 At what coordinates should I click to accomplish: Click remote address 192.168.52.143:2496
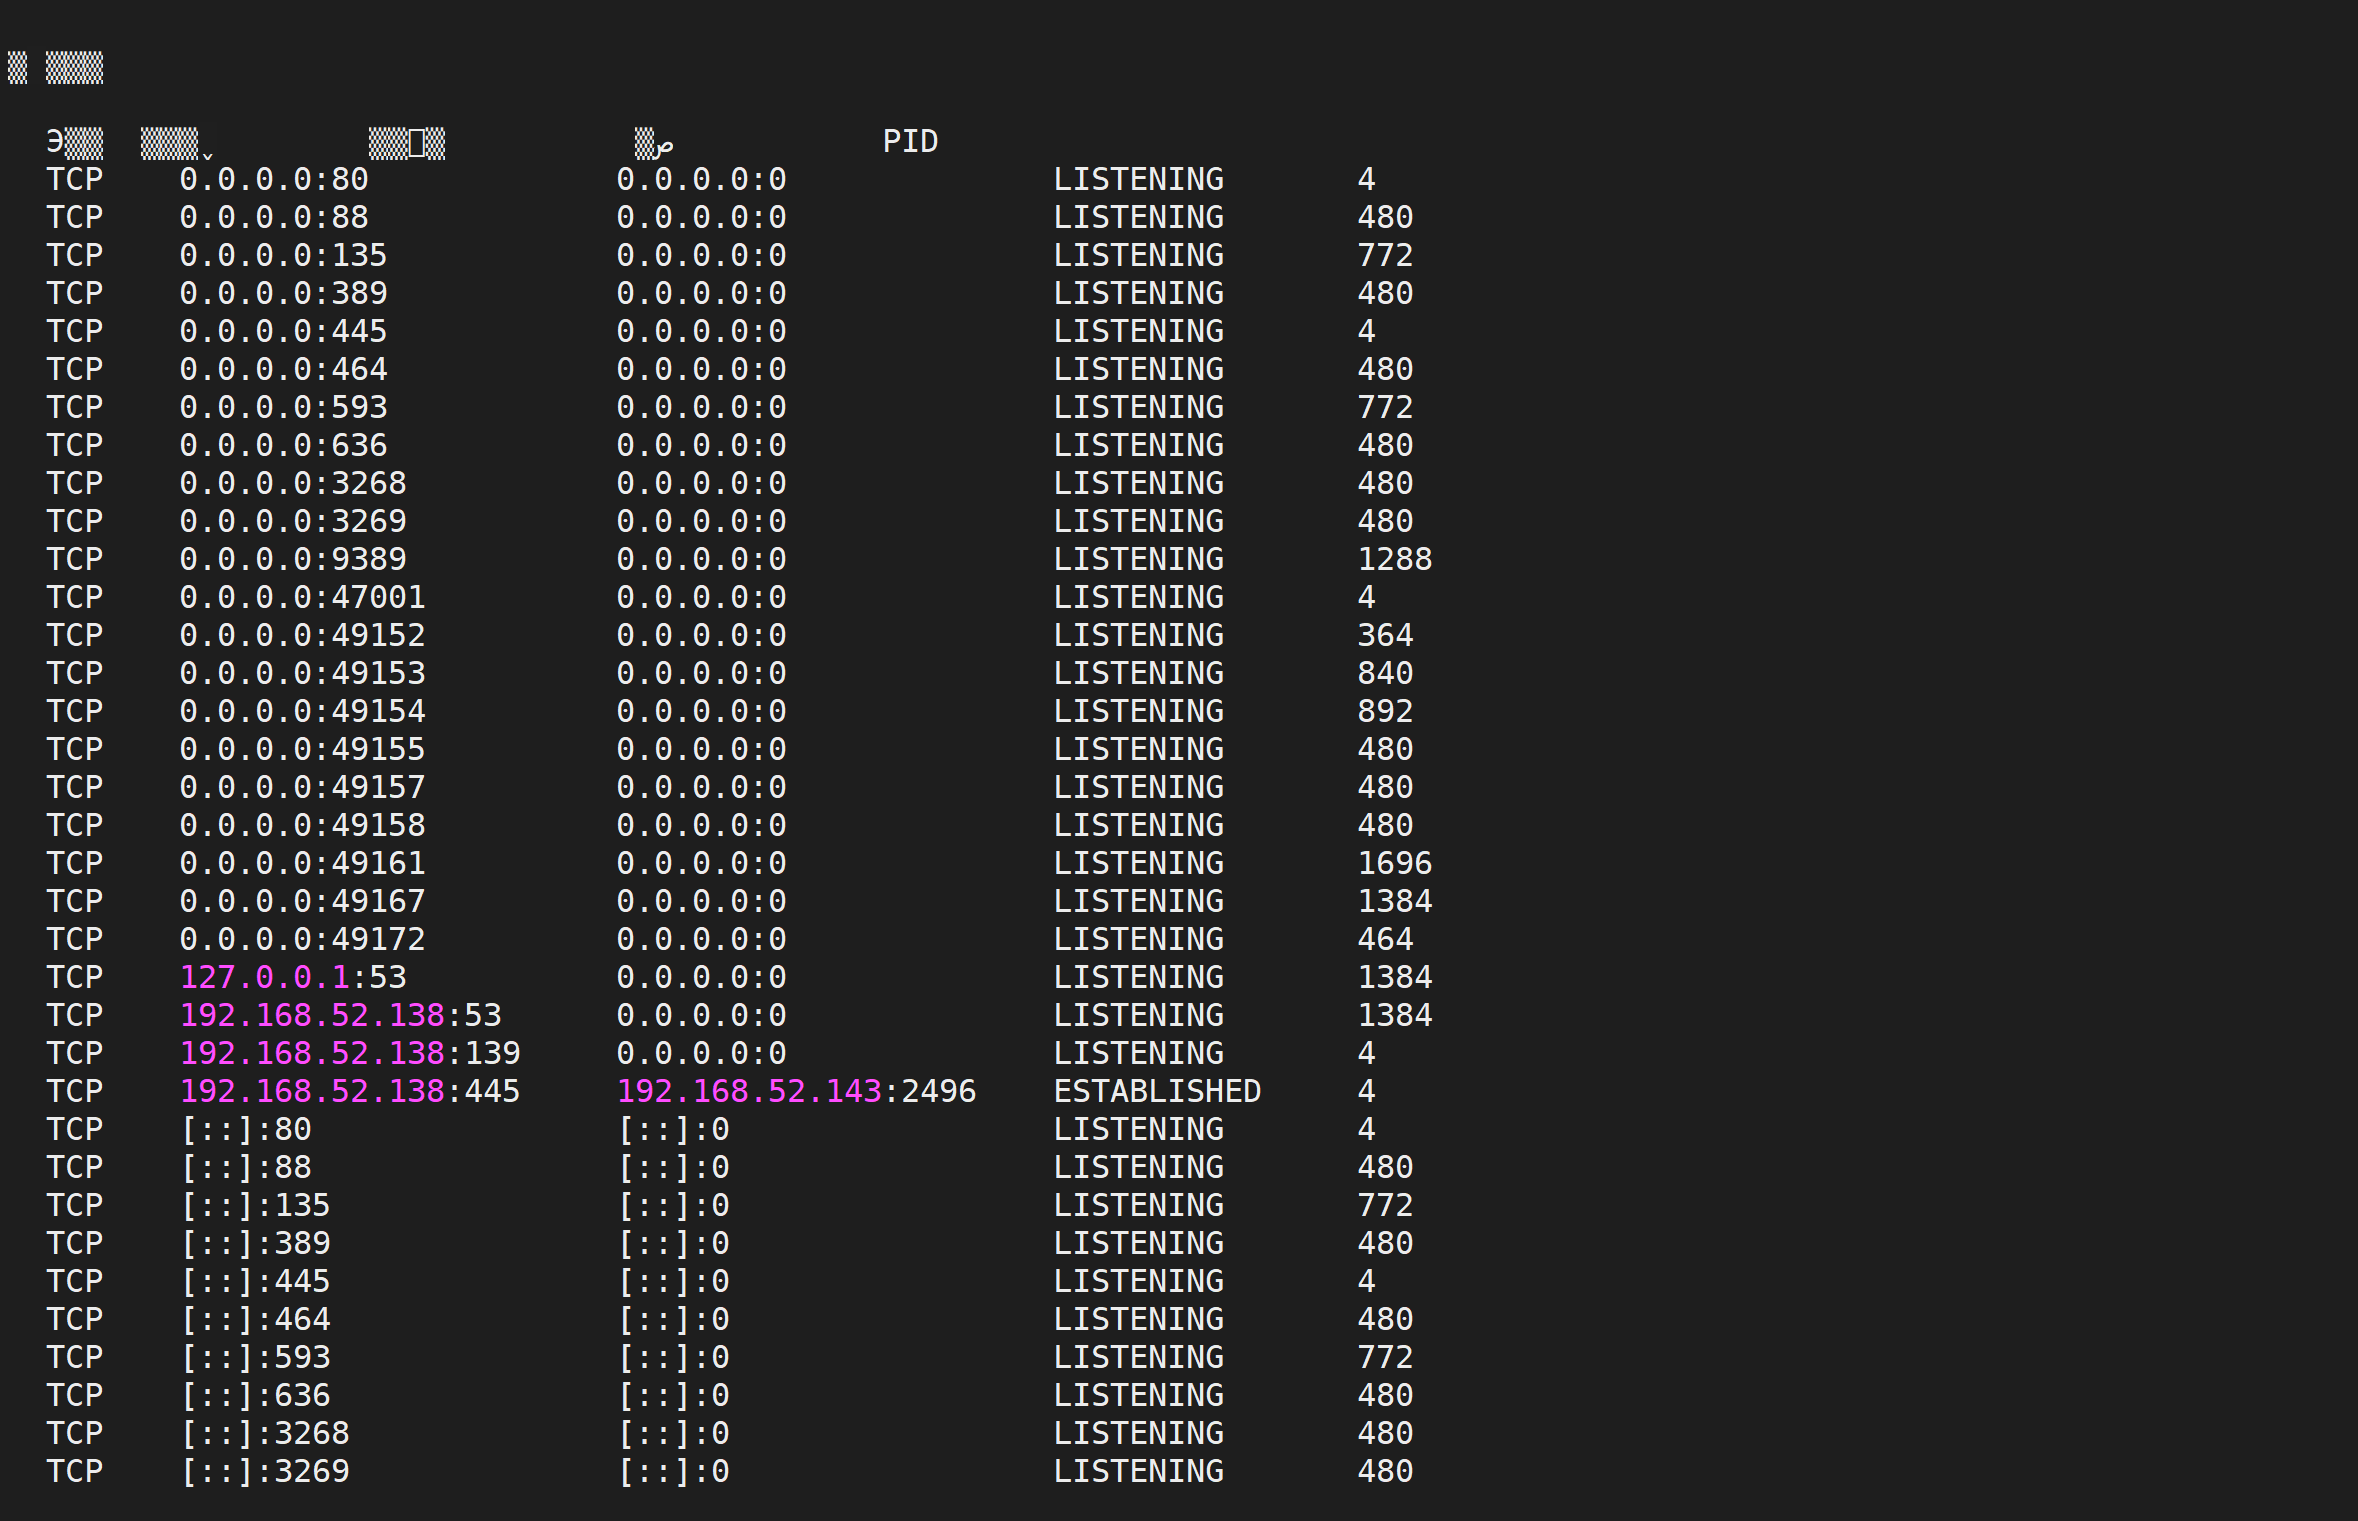[x=796, y=1091]
